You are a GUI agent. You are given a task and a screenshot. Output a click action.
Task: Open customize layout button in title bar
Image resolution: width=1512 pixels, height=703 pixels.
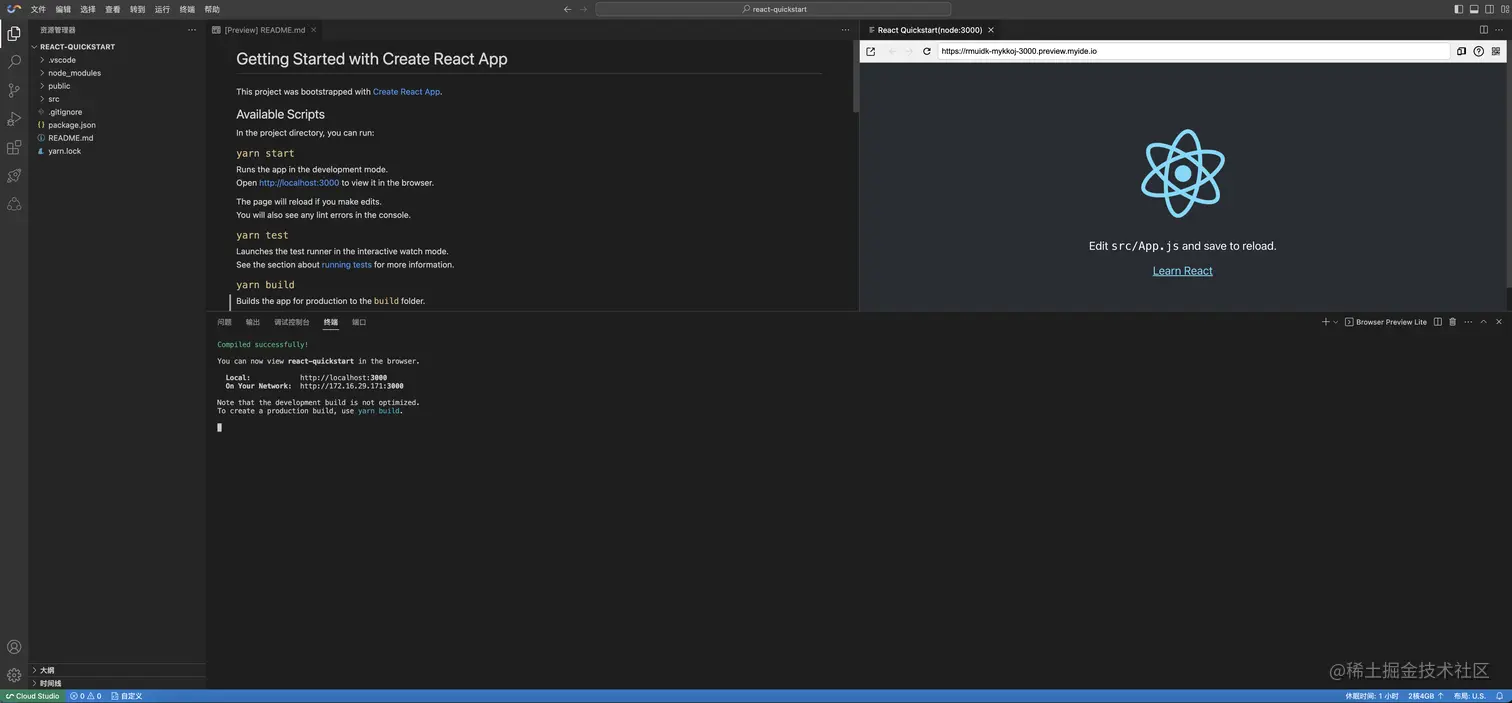click(x=1505, y=9)
